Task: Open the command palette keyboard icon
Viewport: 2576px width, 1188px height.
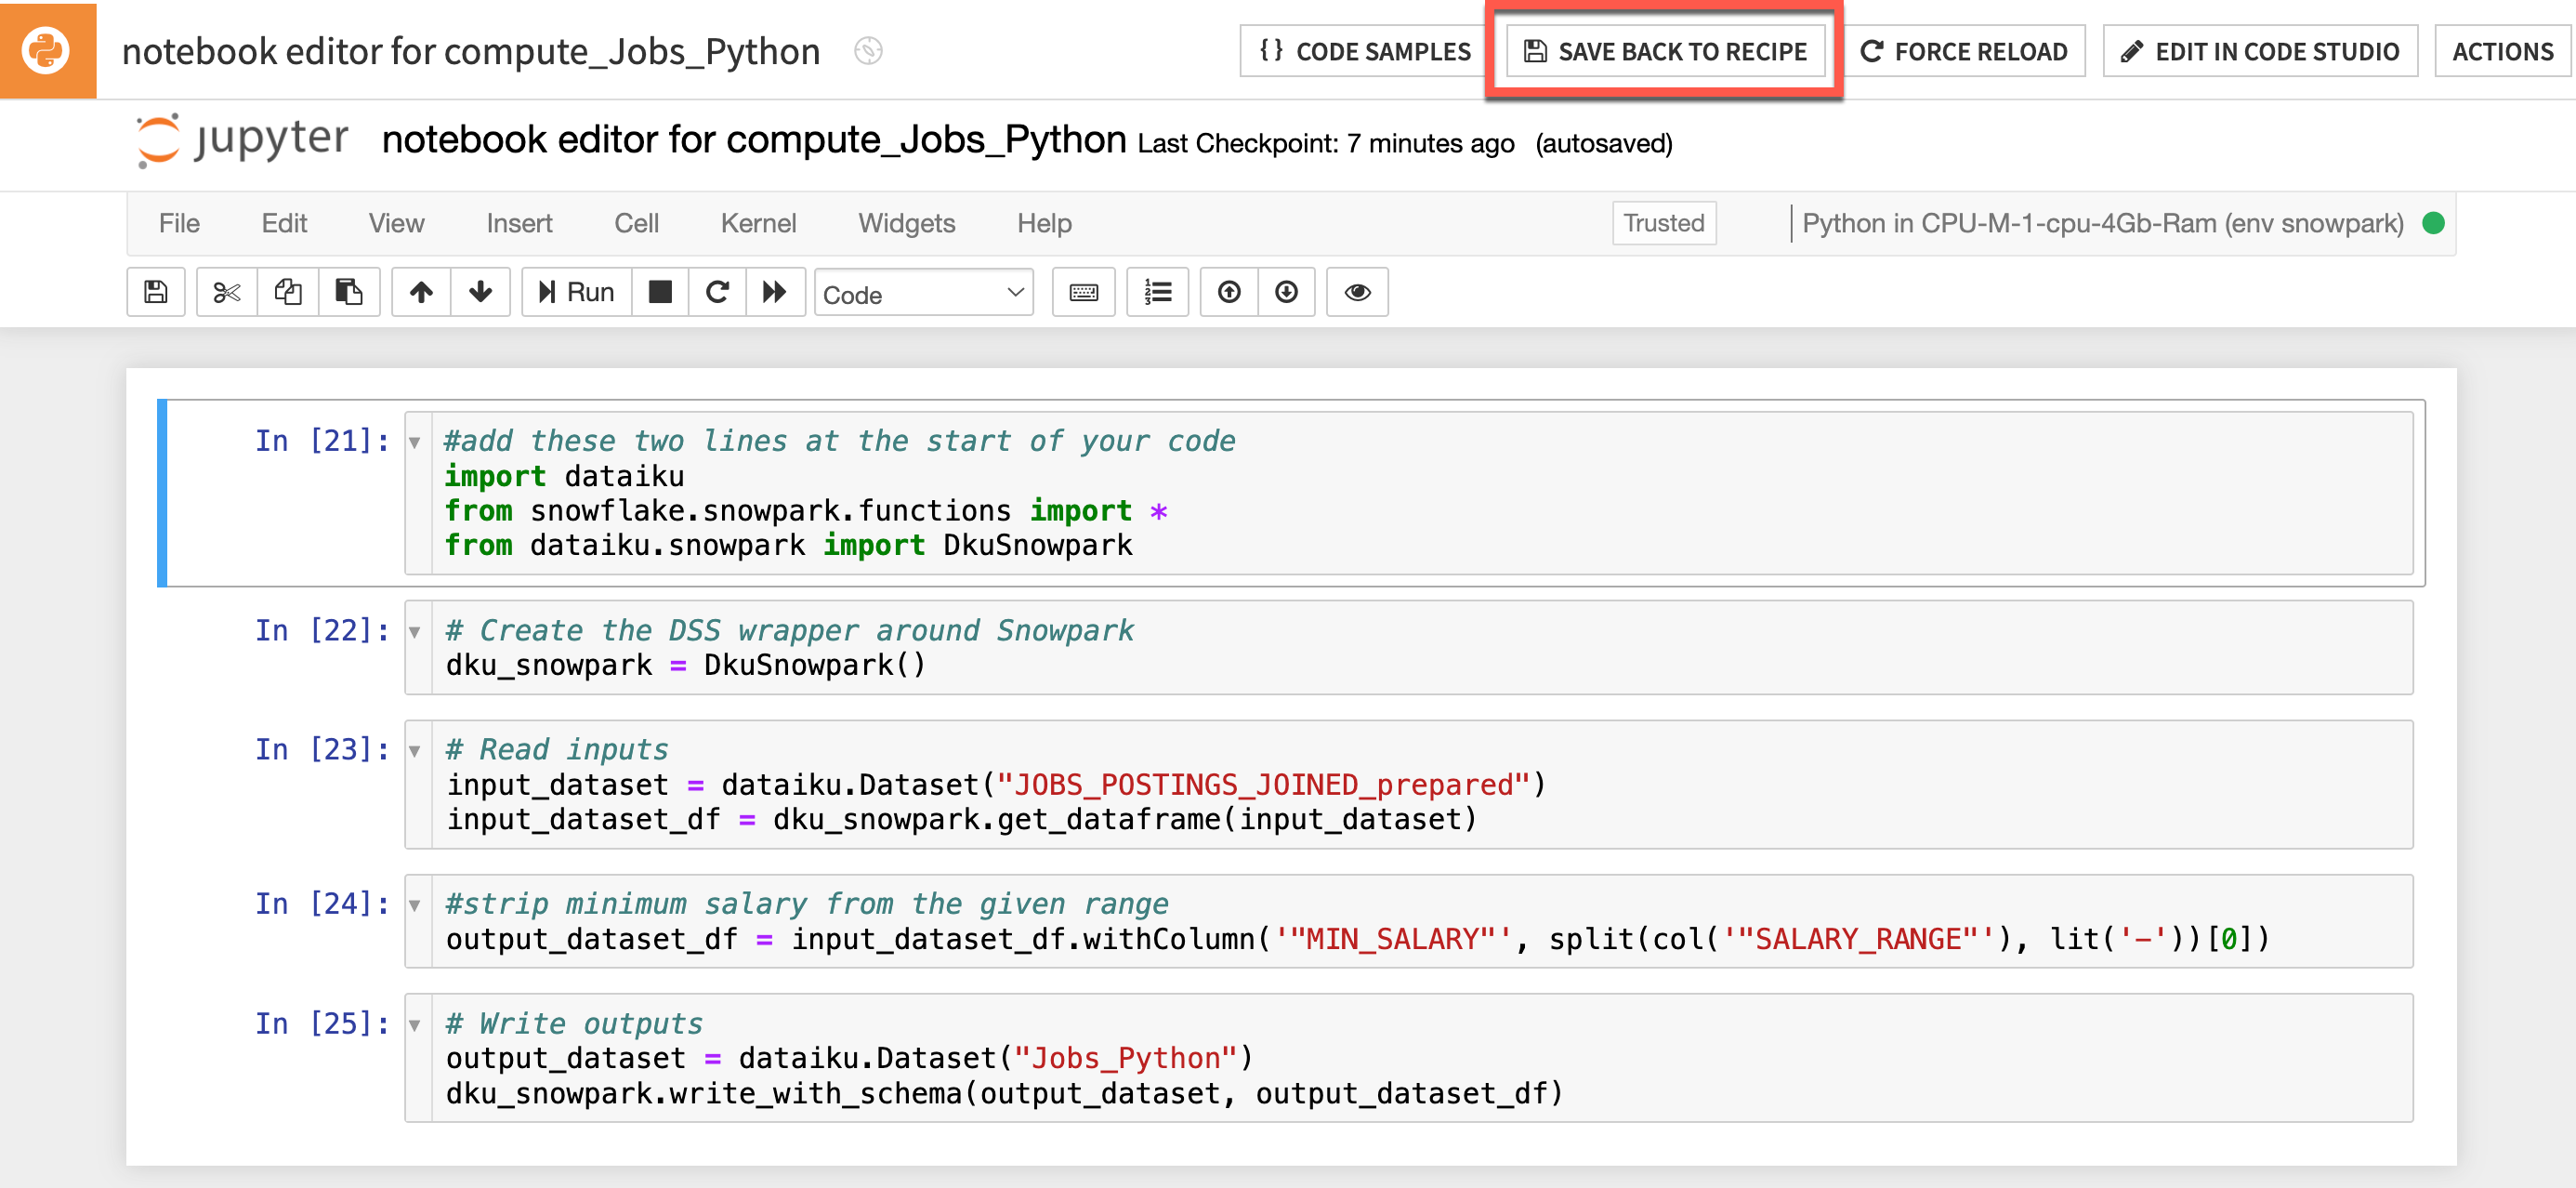Action: tap(1083, 292)
